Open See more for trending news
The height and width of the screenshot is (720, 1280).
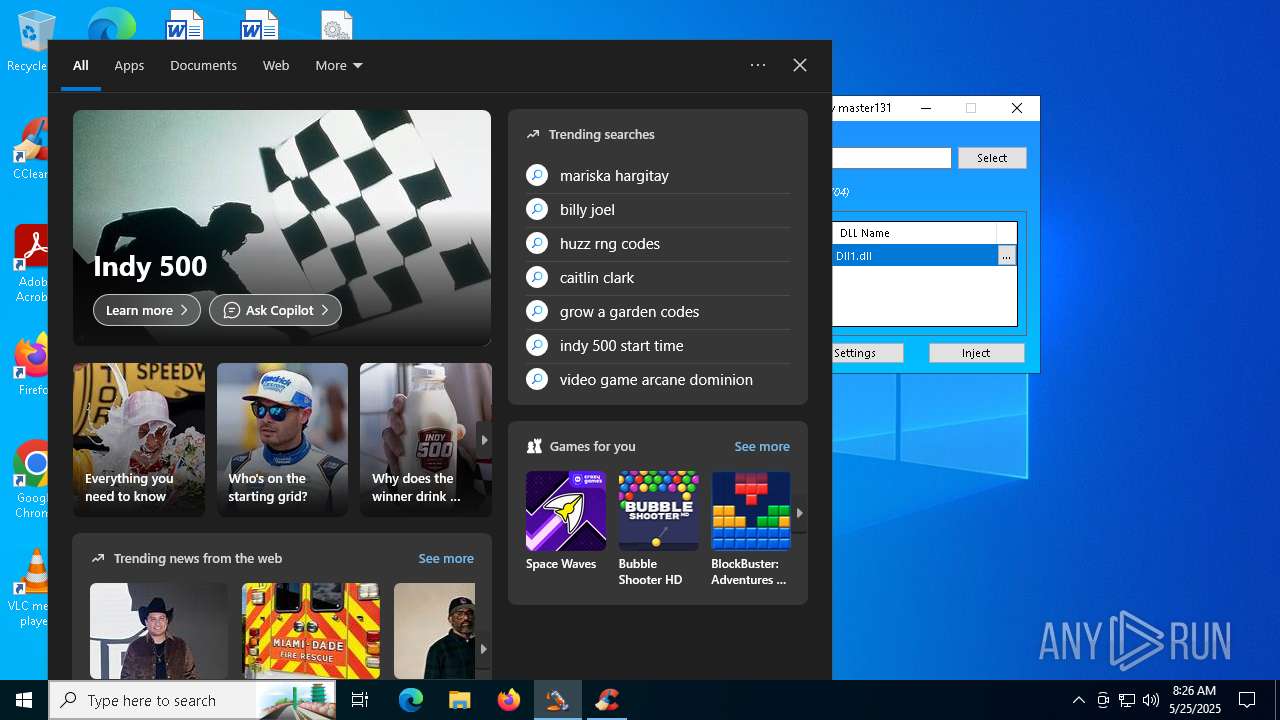click(446, 558)
